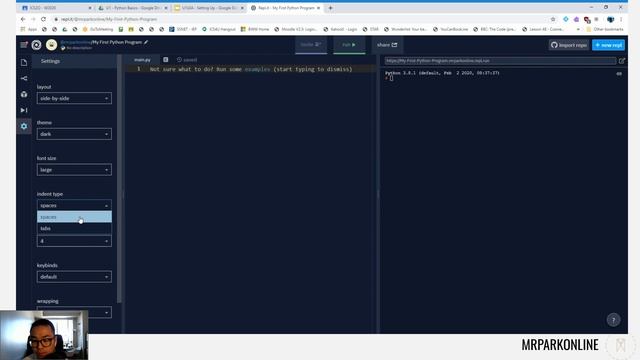Switch to the main.py editor tab
This screenshot has width=640, height=360.
point(142,60)
